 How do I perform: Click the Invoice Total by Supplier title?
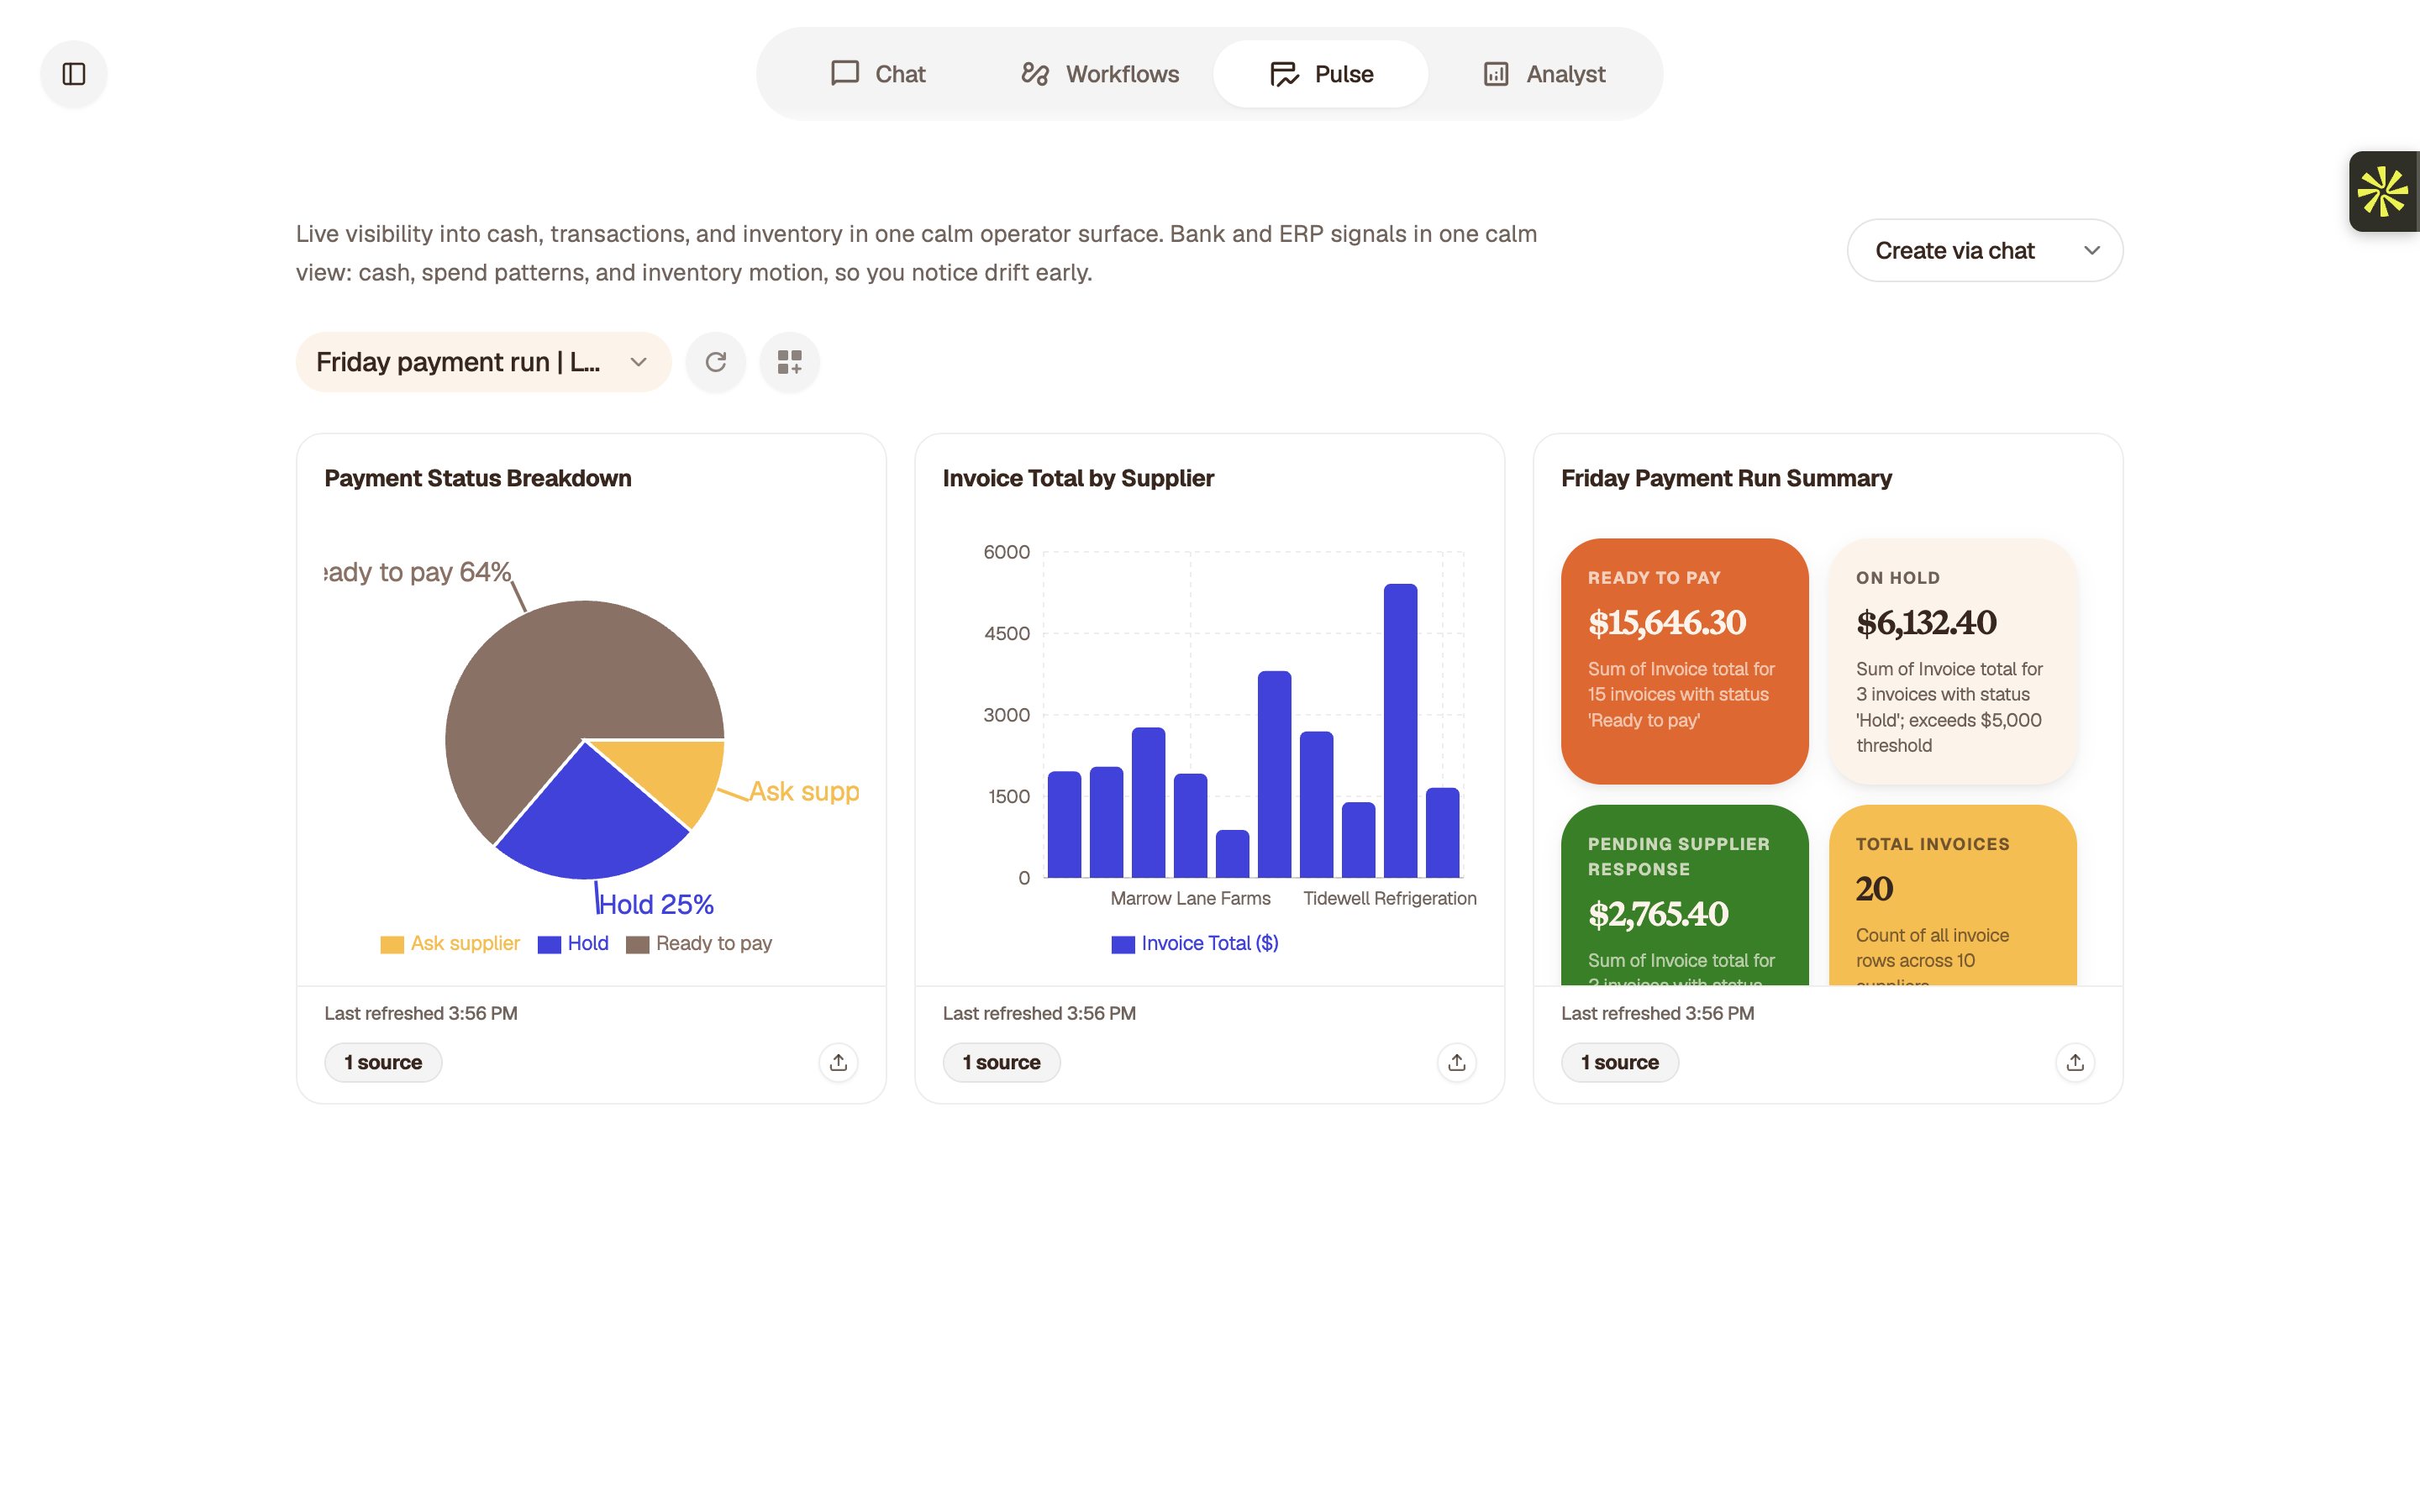(1078, 479)
